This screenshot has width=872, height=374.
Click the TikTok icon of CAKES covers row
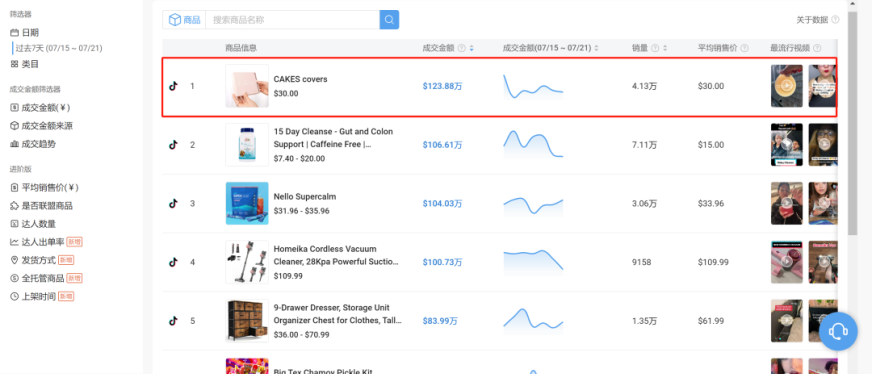click(x=173, y=86)
